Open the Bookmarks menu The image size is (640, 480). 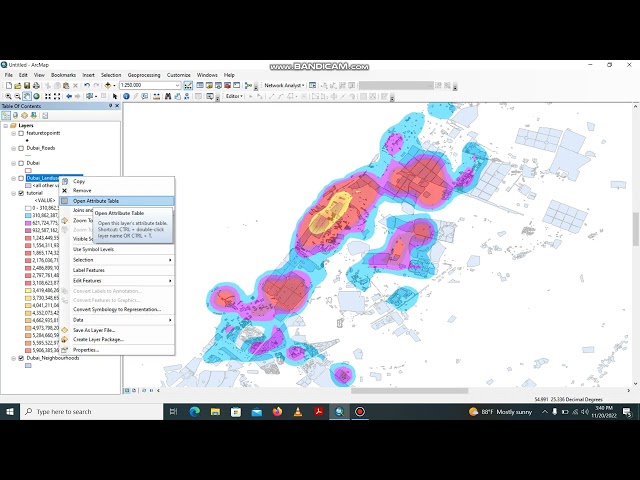[63, 75]
